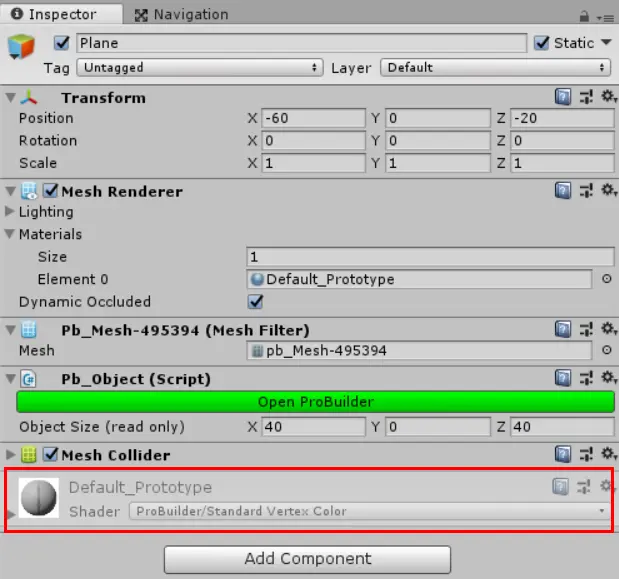Click the GameObject cube icon
Viewport: 619px width, 579px height.
point(21,47)
